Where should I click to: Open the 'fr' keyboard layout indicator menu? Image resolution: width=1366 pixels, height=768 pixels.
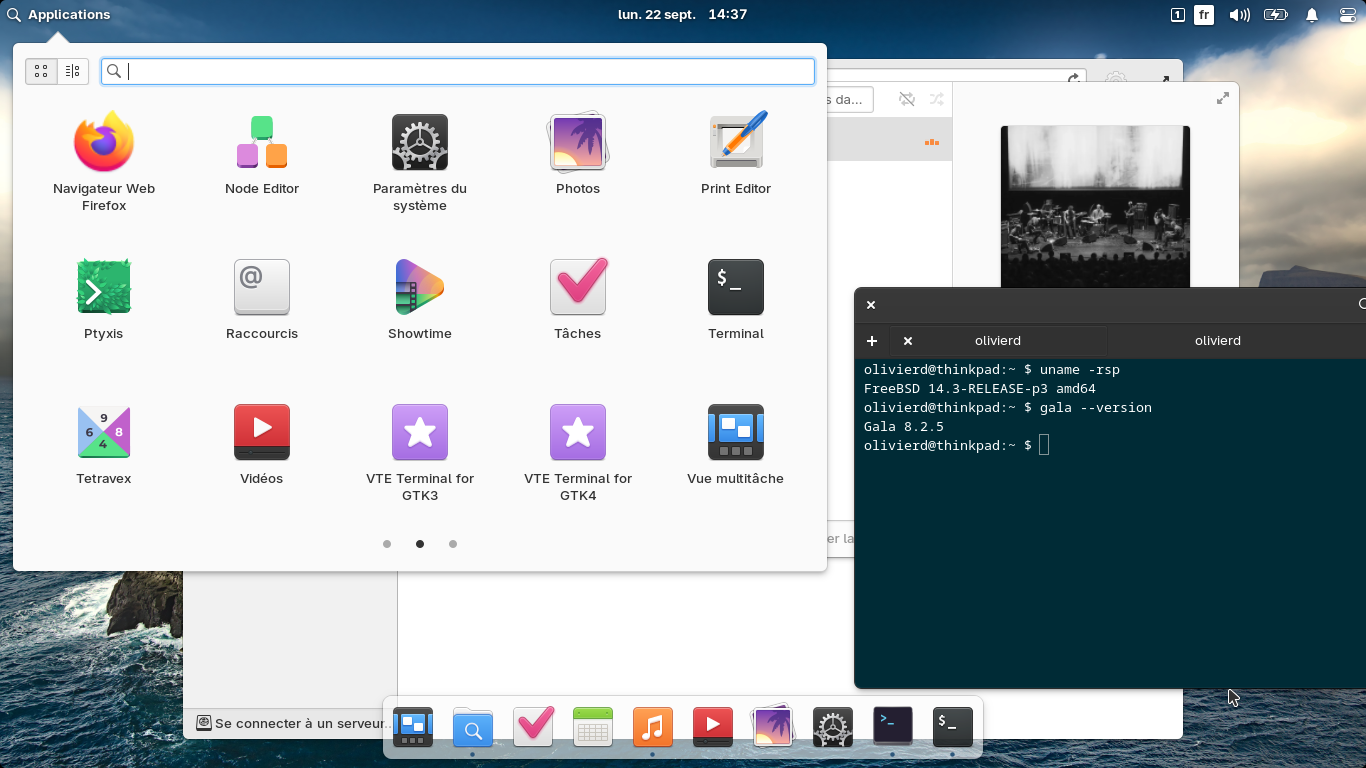pos(1204,15)
